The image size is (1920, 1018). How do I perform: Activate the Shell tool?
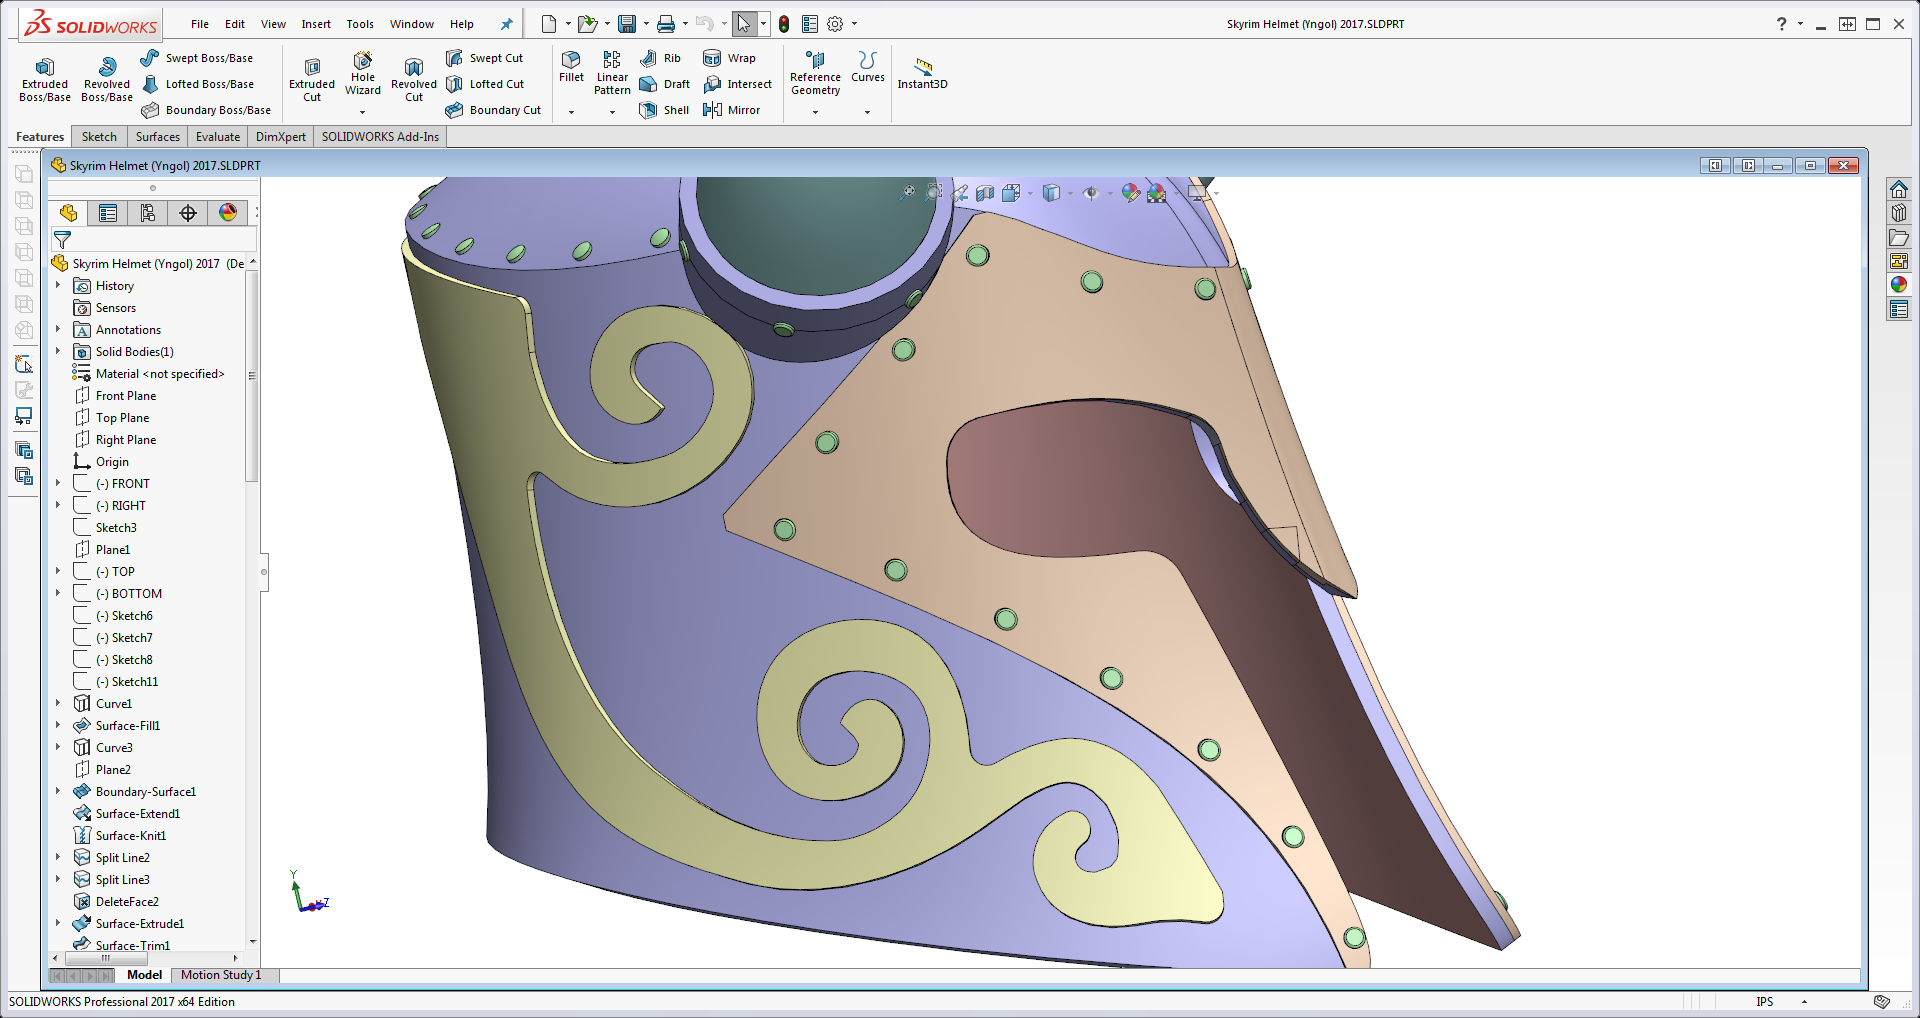664,110
